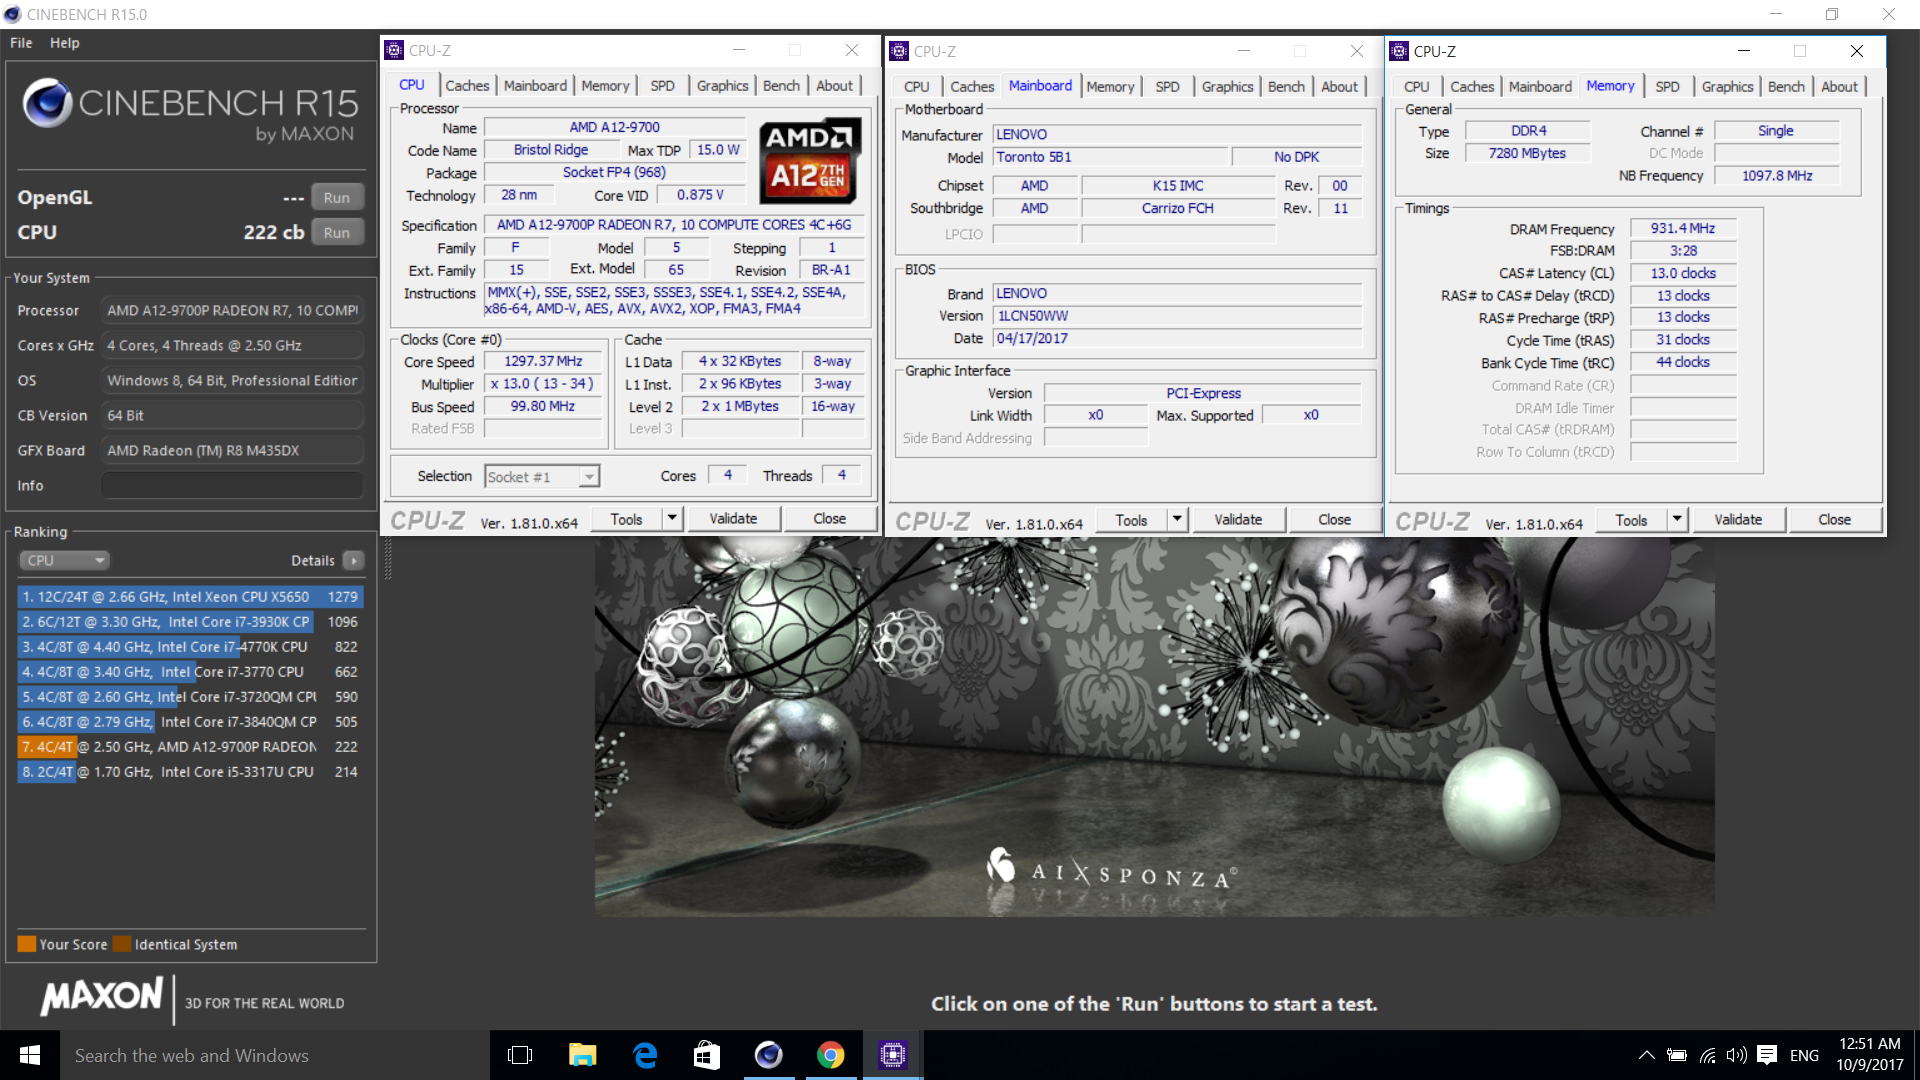Click the AMD A12 processor logo
This screenshot has width=1920, height=1080.
point(810,161)
